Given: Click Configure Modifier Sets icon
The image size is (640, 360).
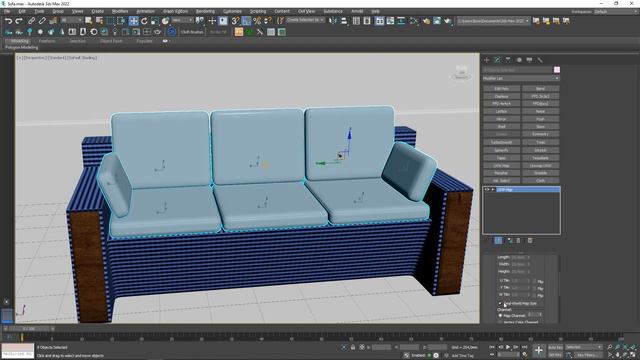Looking at the screenshot, I should point(530,240).
